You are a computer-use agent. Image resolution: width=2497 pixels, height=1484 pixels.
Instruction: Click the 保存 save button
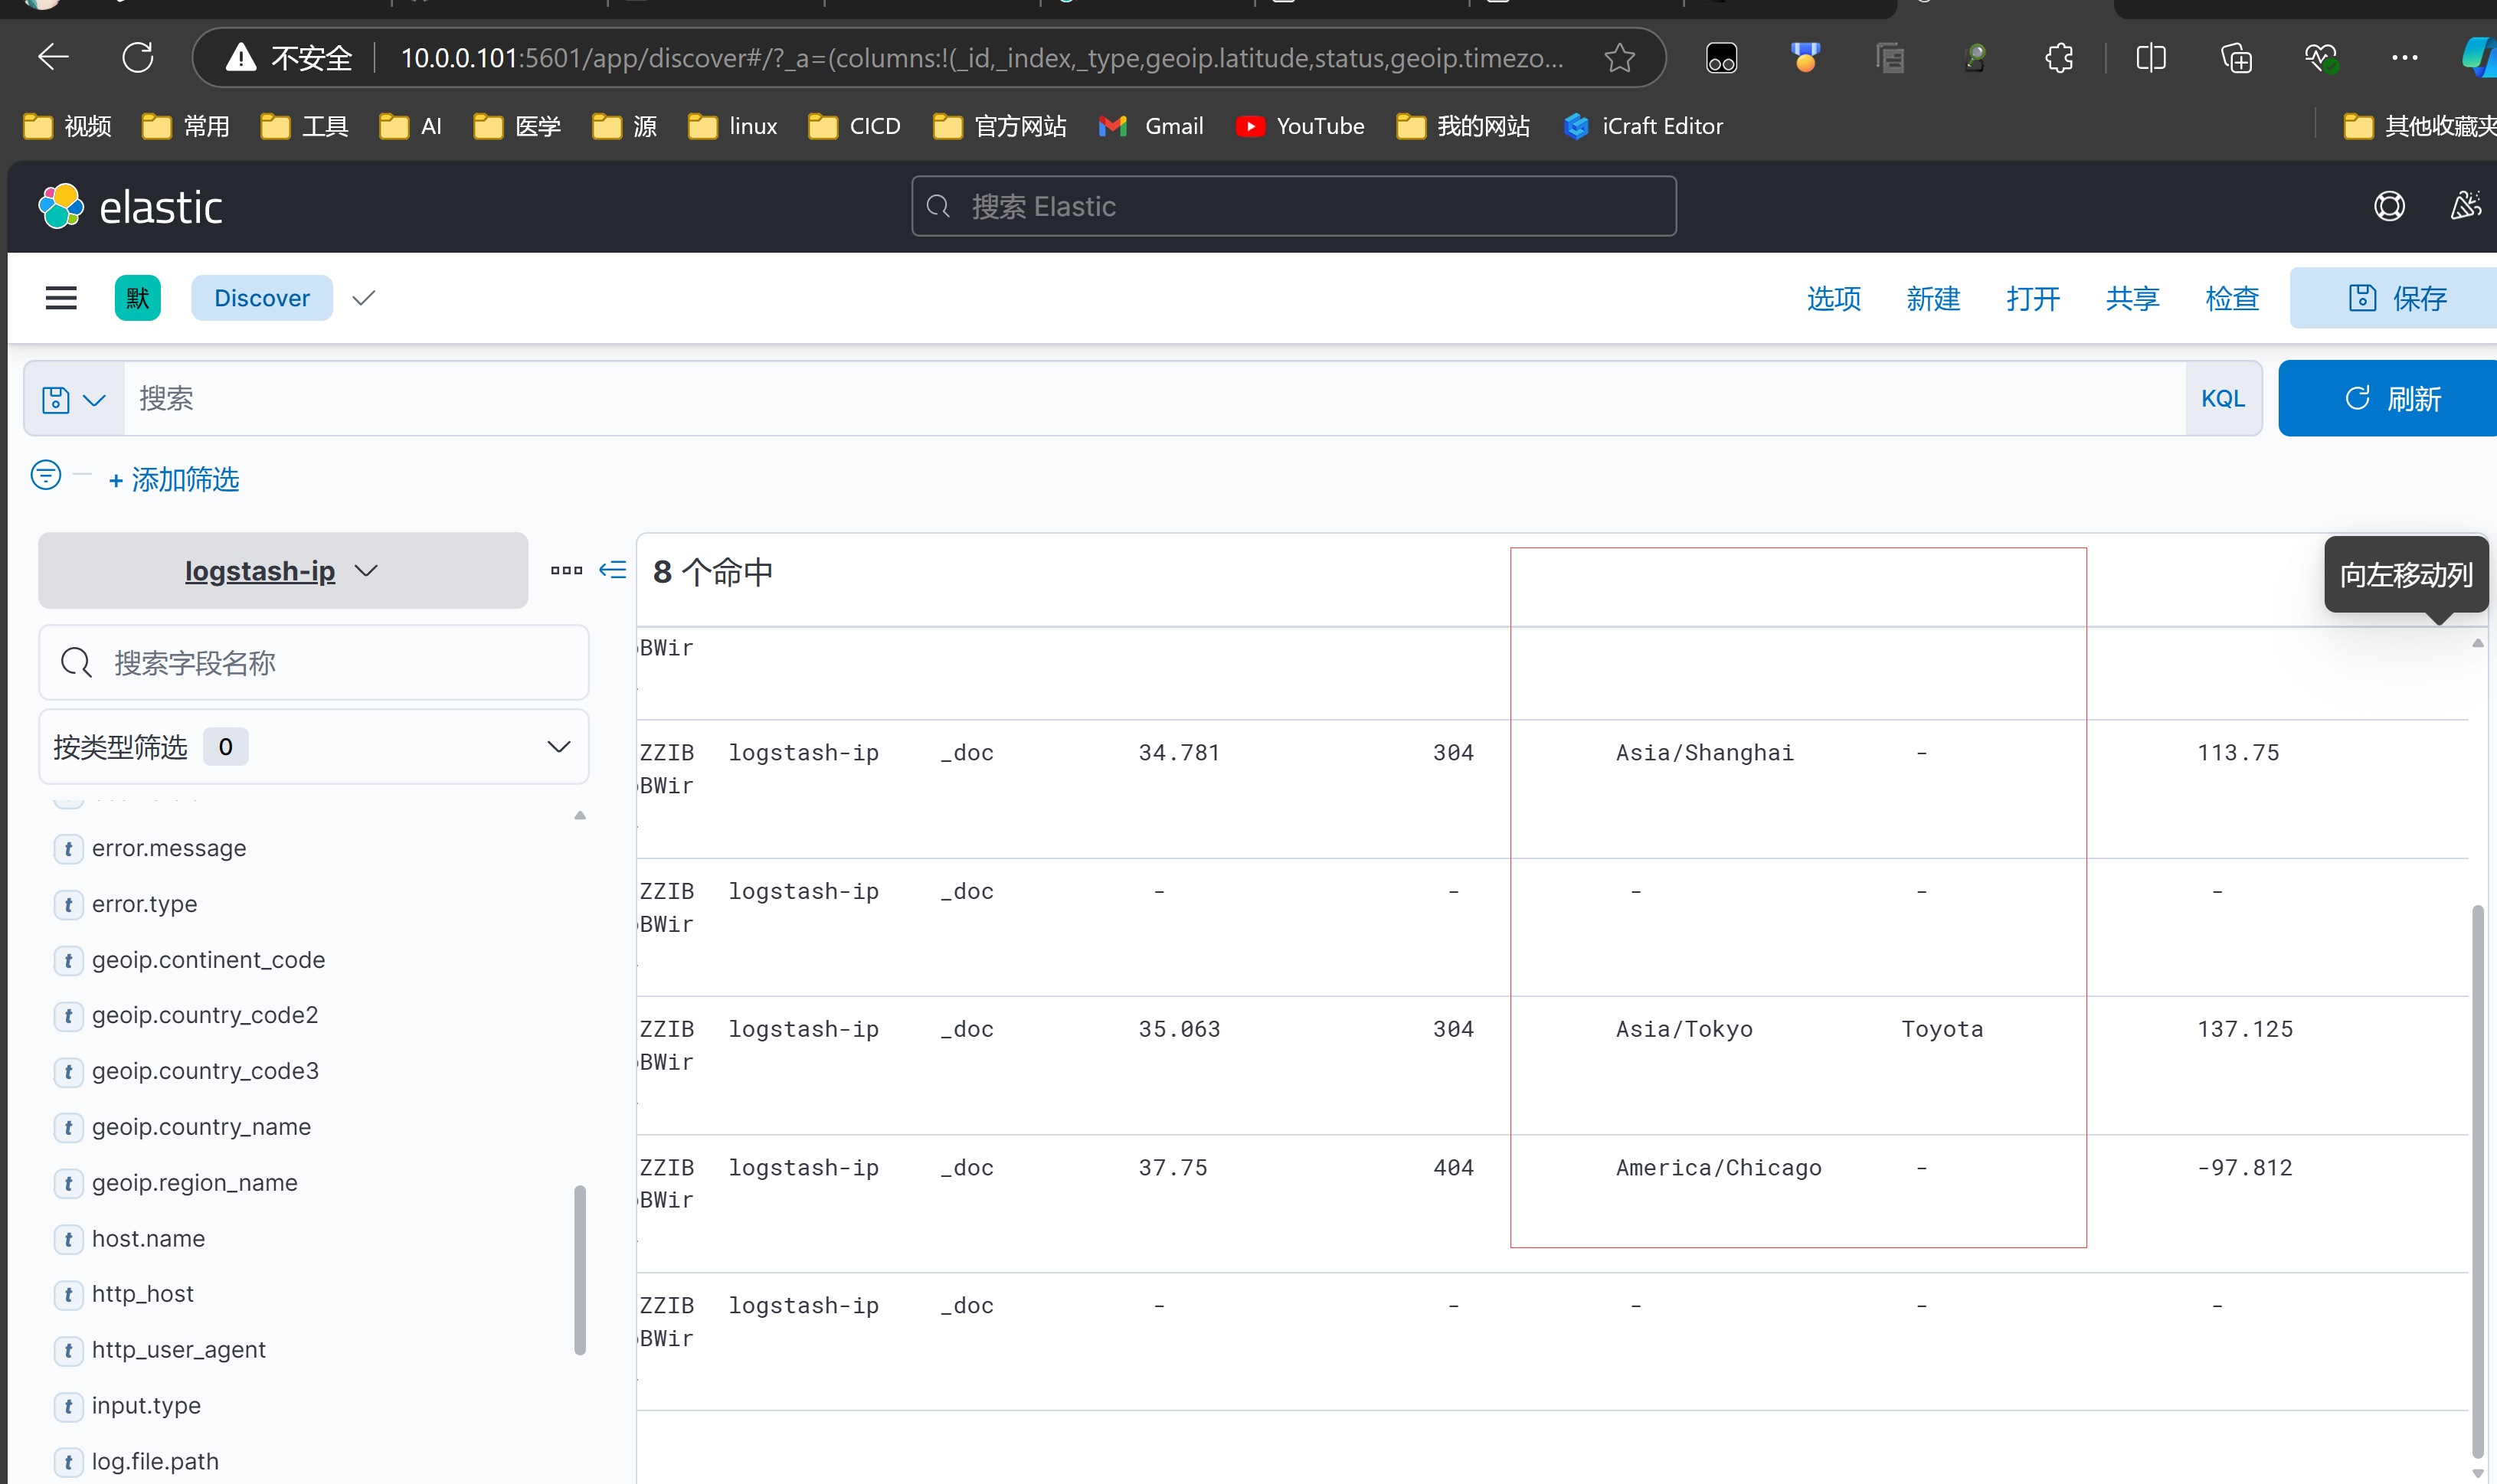[x=2395, y=298]
